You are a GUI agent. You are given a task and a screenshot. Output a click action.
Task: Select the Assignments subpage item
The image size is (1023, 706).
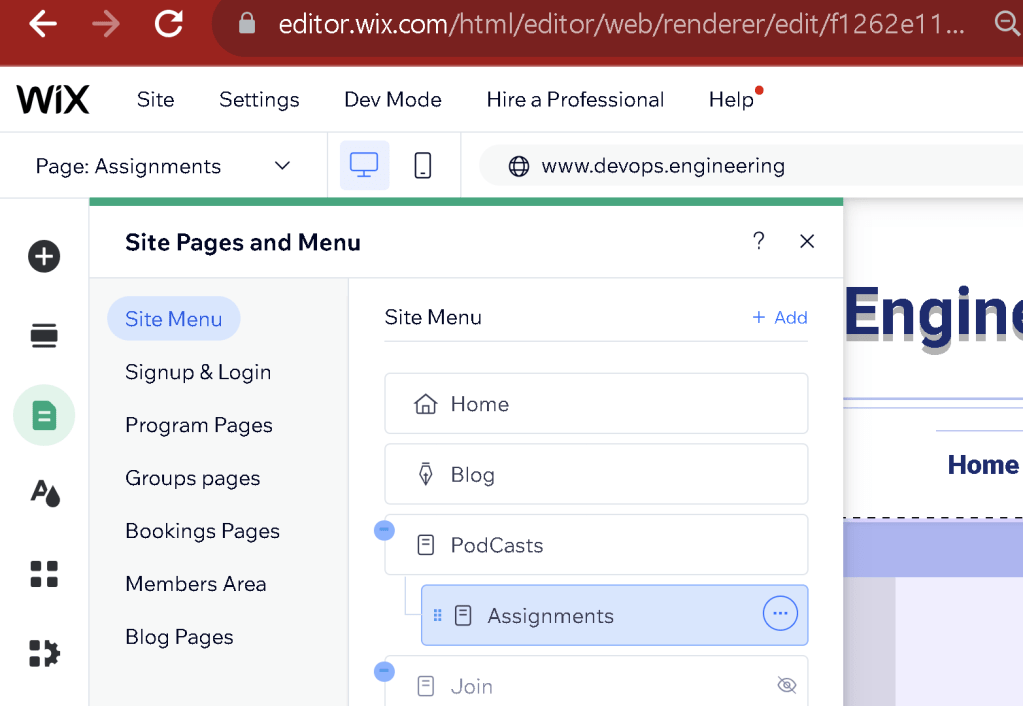click(615, 615)
